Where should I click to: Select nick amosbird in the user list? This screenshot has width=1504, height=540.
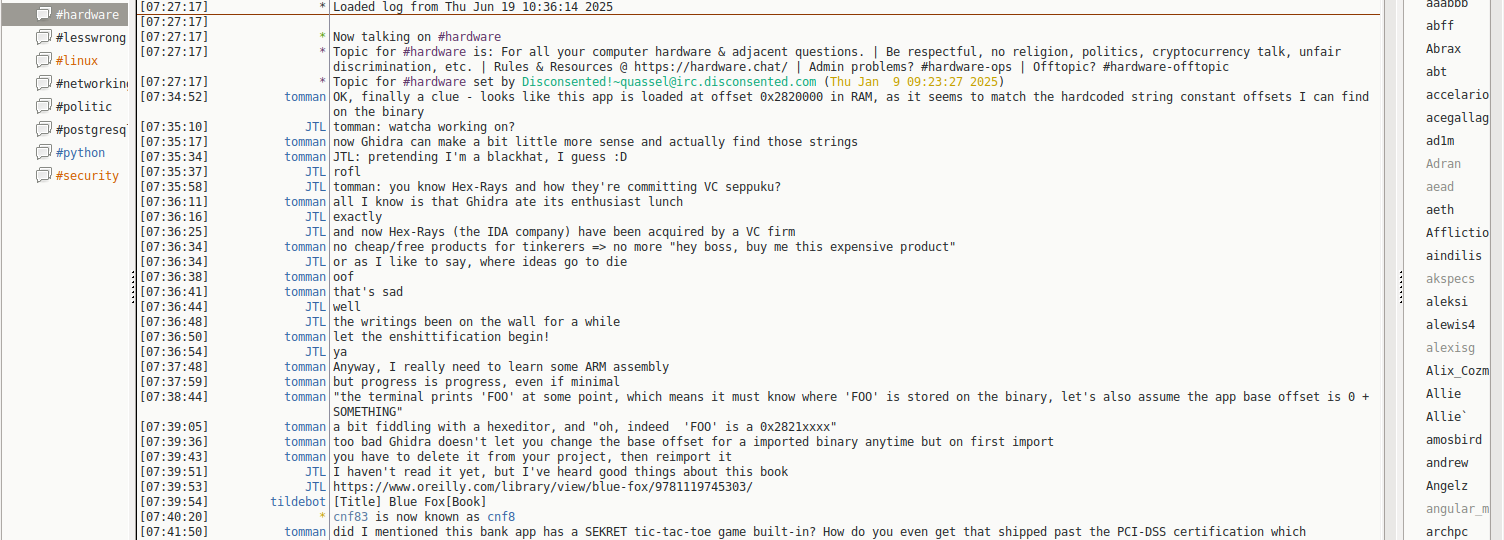[1447, 440]
